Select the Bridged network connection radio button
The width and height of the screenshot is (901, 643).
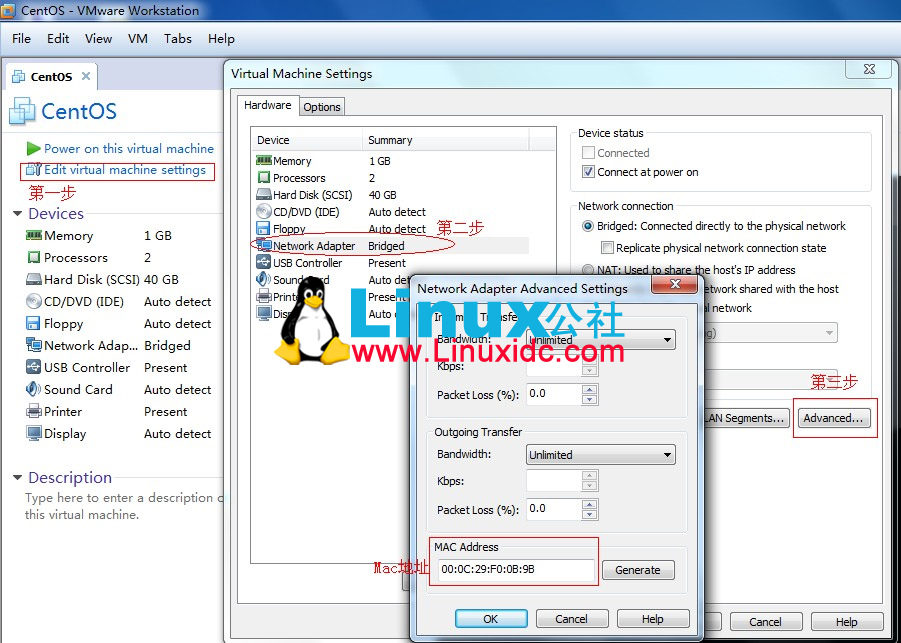[588, 226]
